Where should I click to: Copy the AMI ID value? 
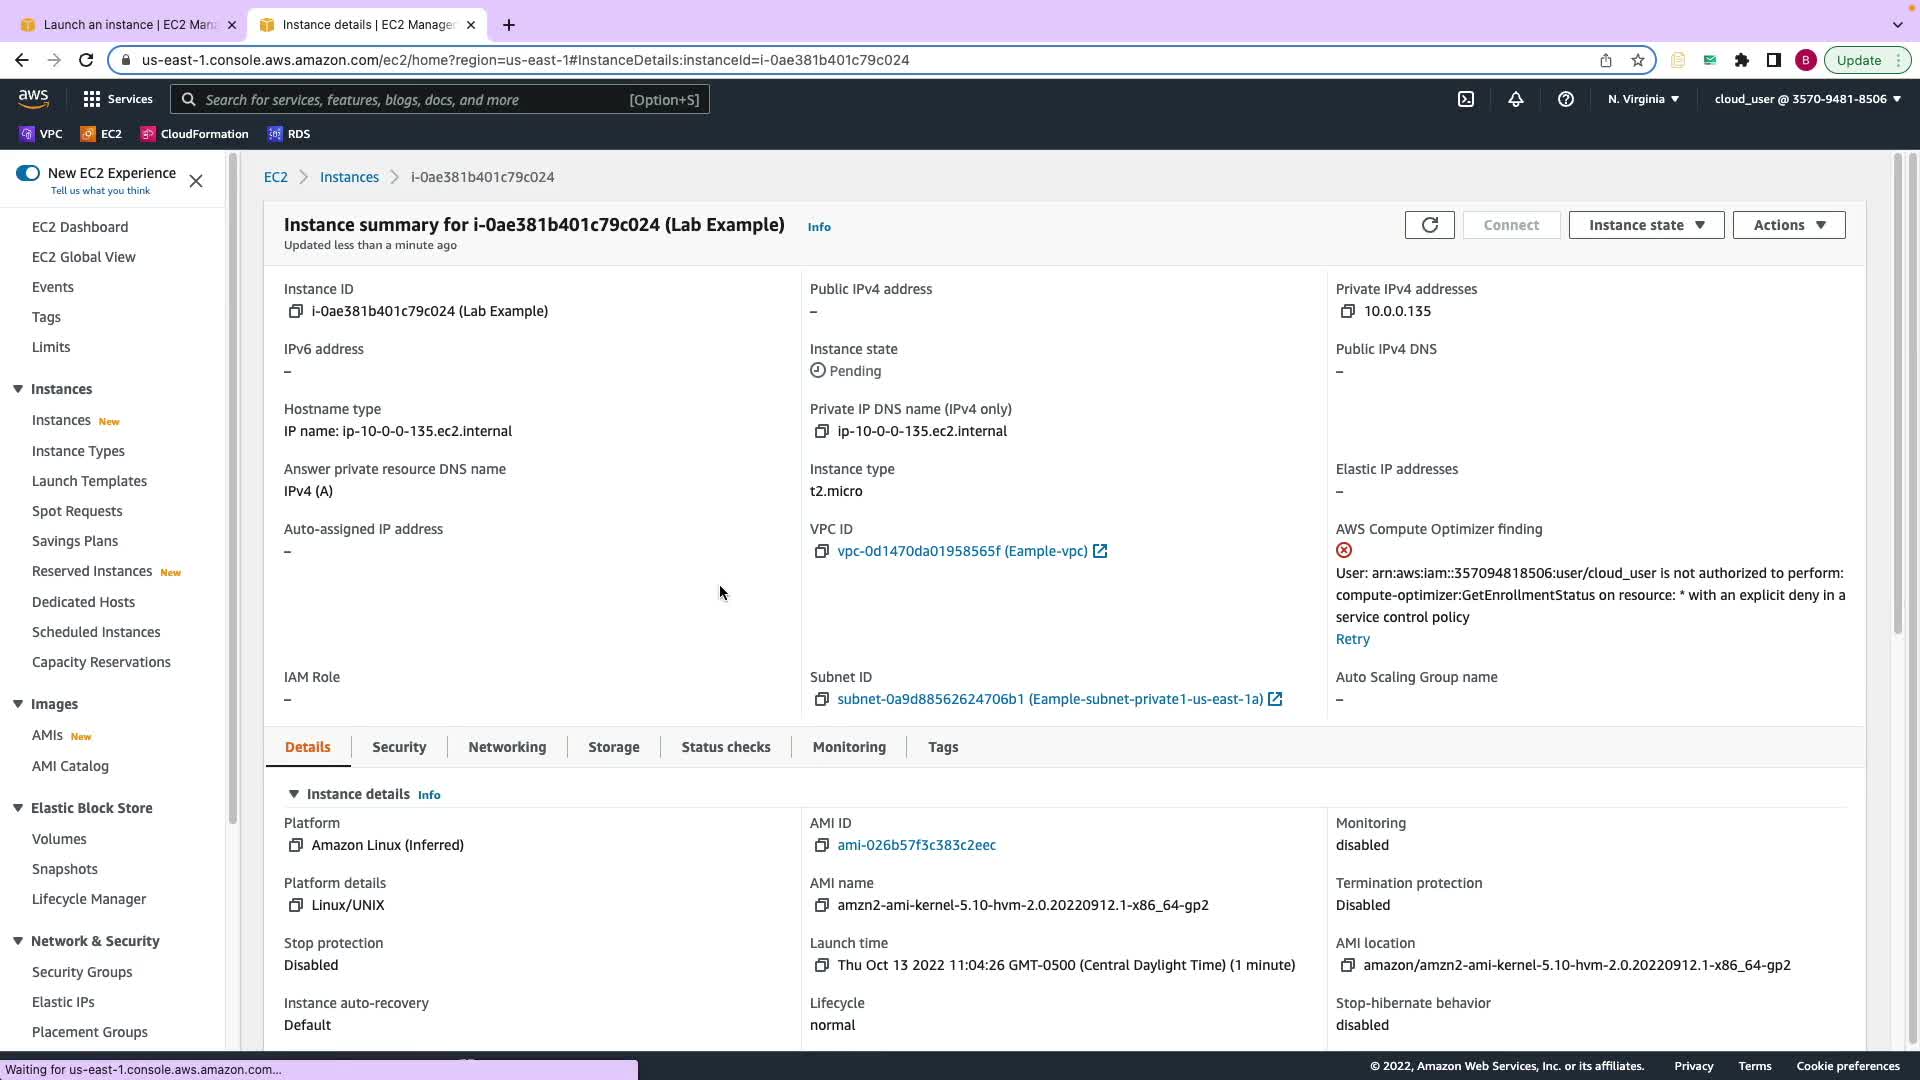click(x=821, y=845)
